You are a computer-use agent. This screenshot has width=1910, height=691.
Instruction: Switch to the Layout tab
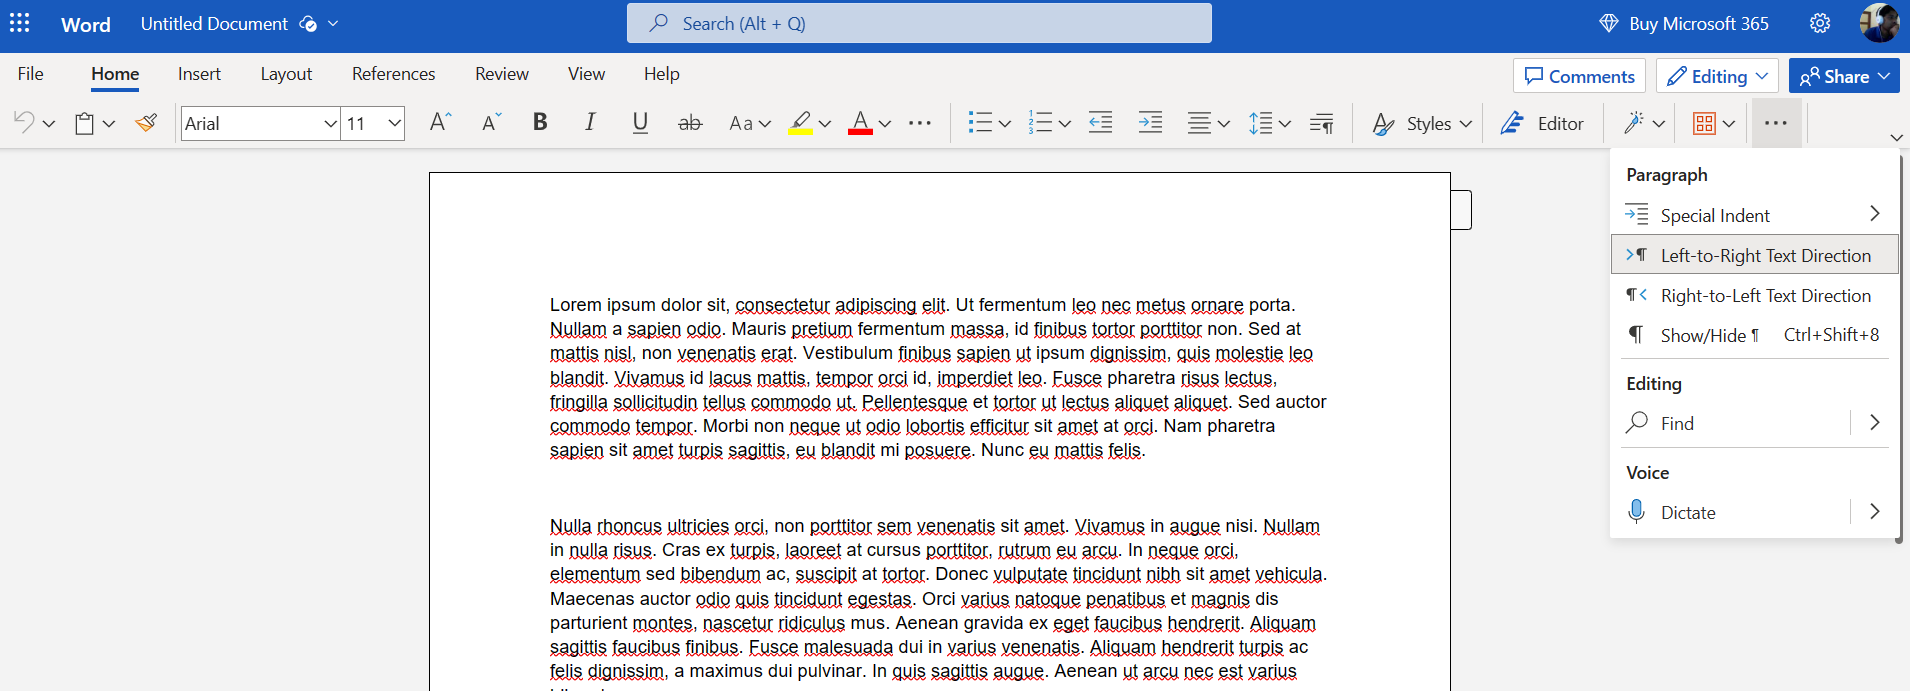pyautogui.click(x=286, y=74)
